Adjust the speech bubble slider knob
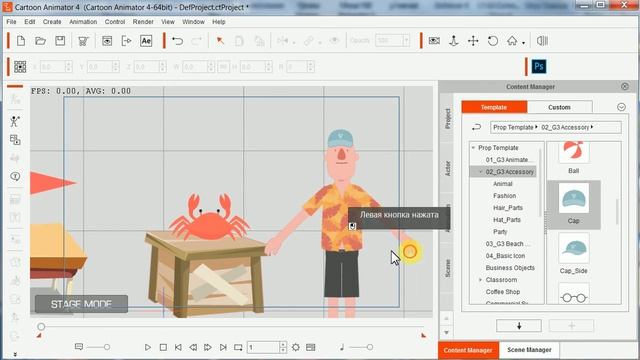This screenshot has width=640, height=360. [x=107, y=347]
